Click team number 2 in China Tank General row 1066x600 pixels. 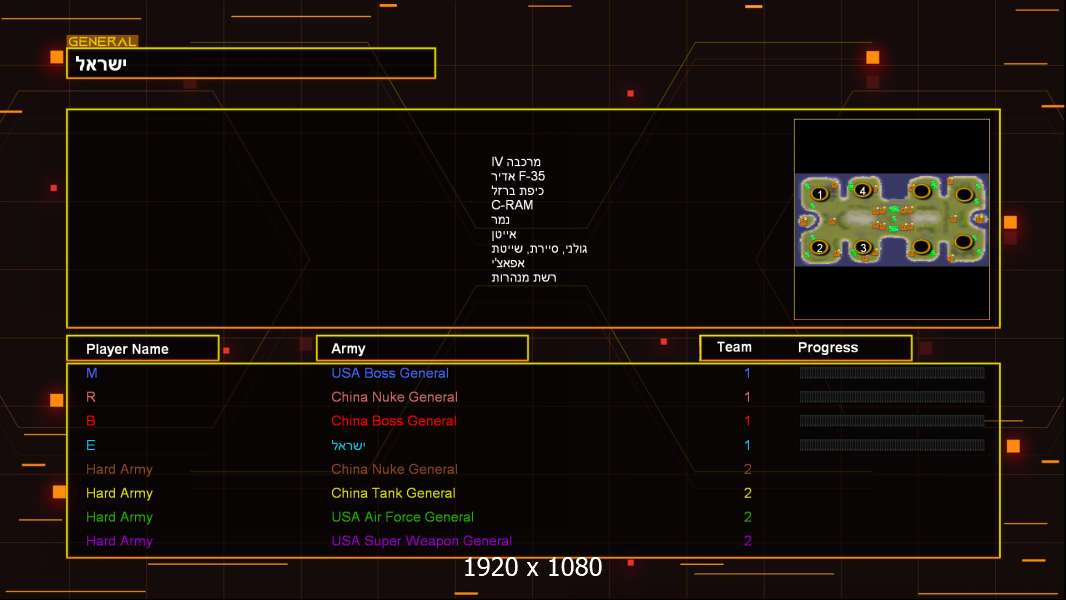pyautogui.click(x=747, y=493)
